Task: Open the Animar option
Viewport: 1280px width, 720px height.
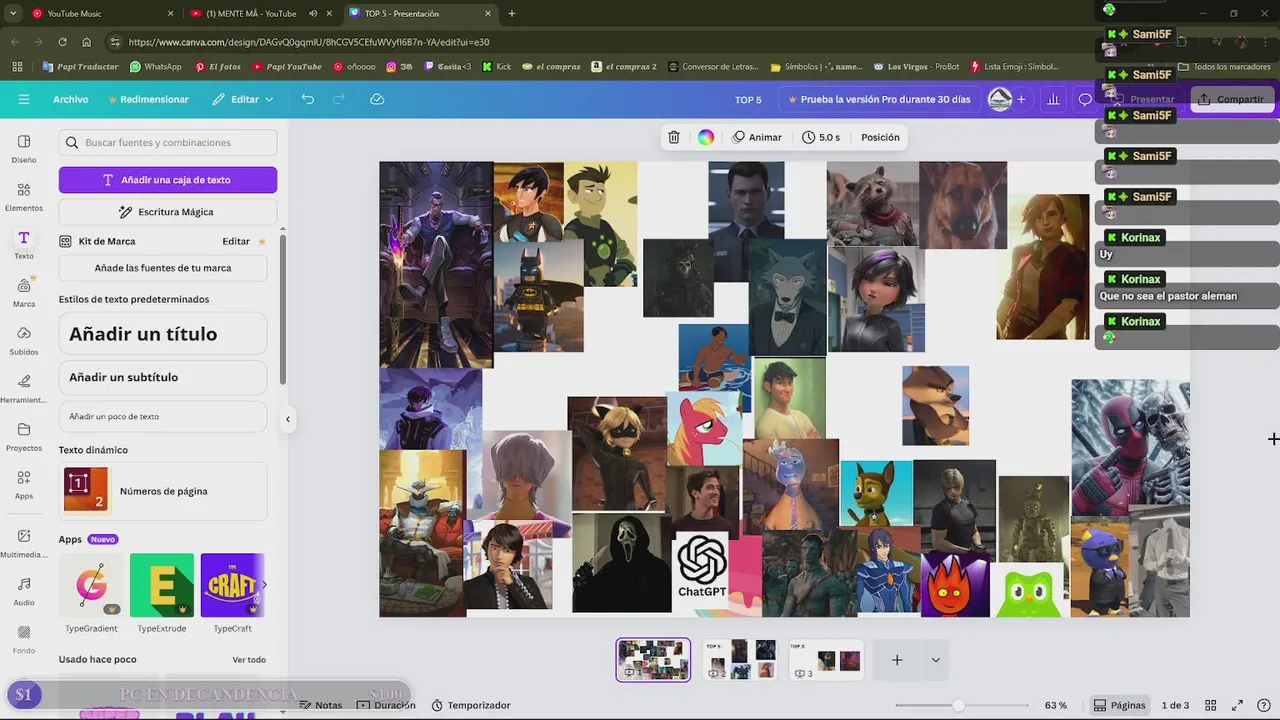Action: pyautogui.click(x=757, y=137)
